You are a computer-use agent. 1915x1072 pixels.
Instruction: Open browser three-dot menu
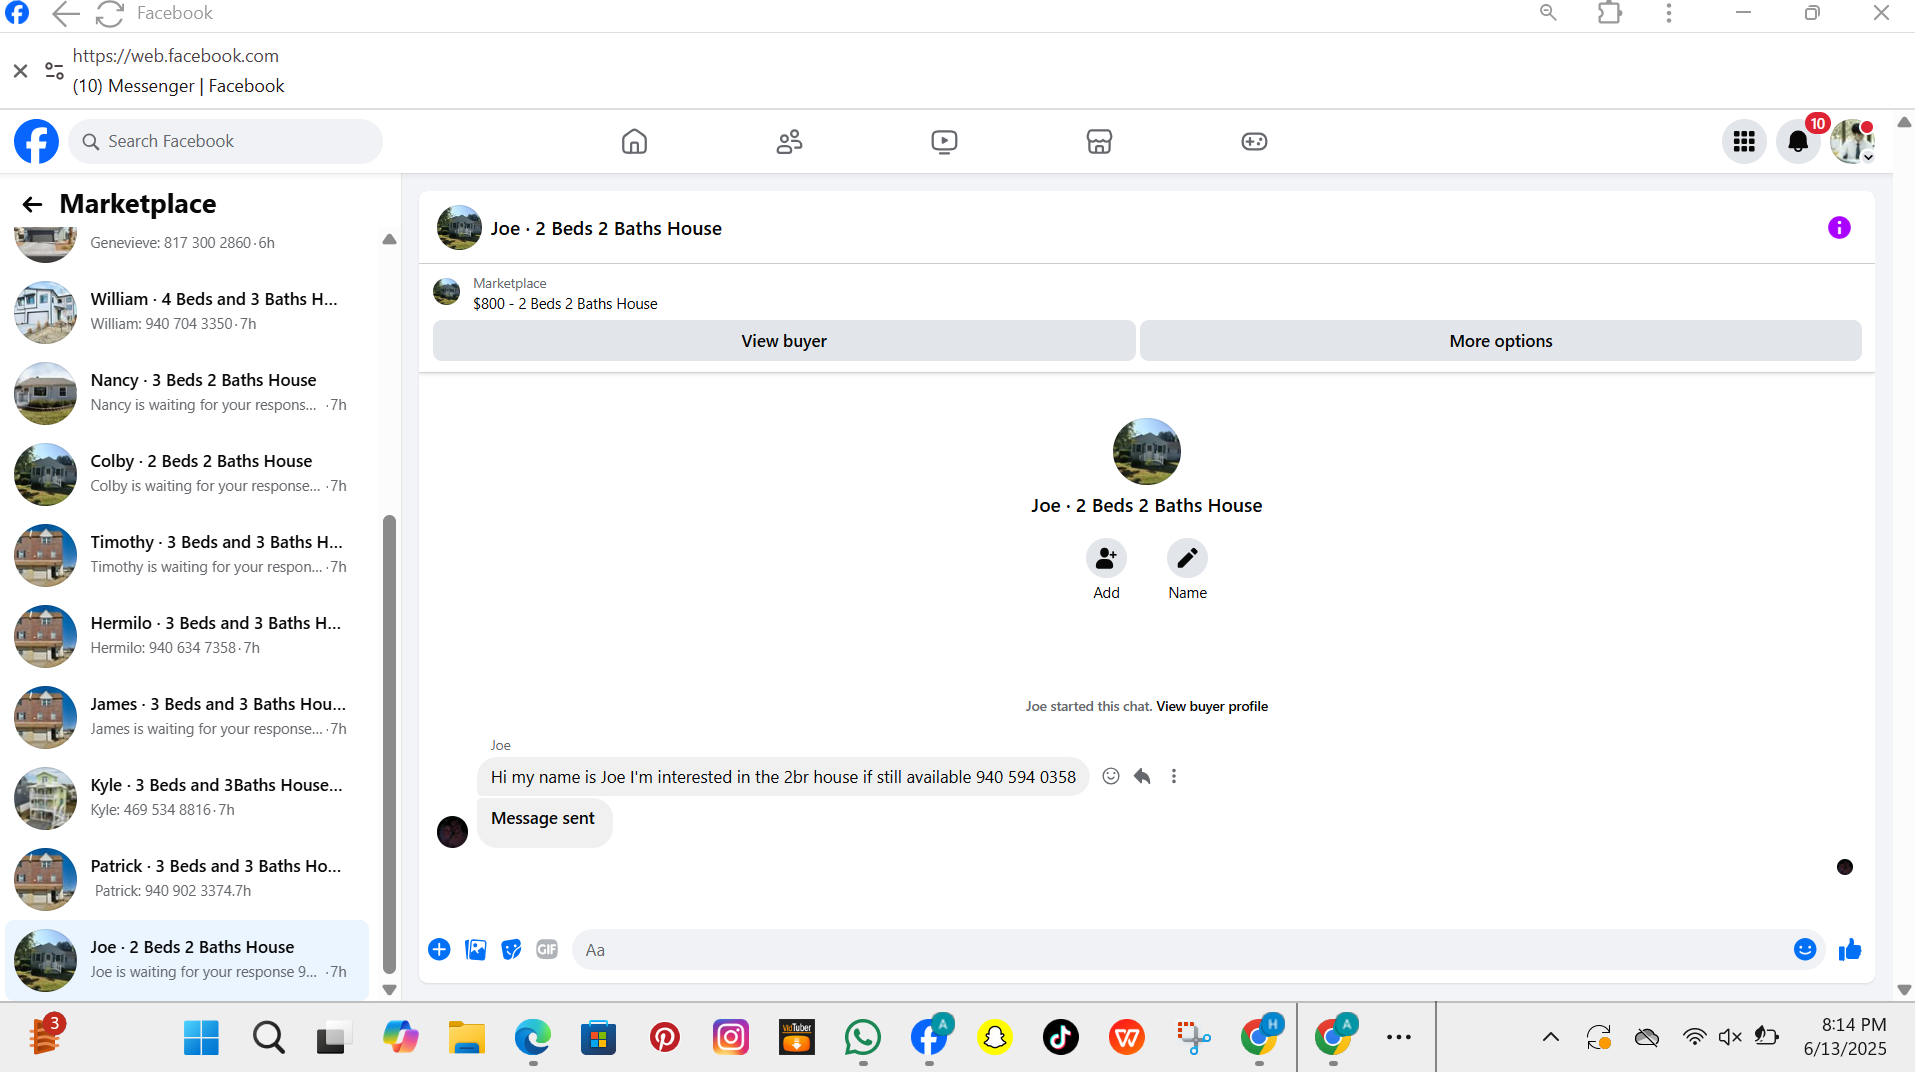coord(1668,13)
